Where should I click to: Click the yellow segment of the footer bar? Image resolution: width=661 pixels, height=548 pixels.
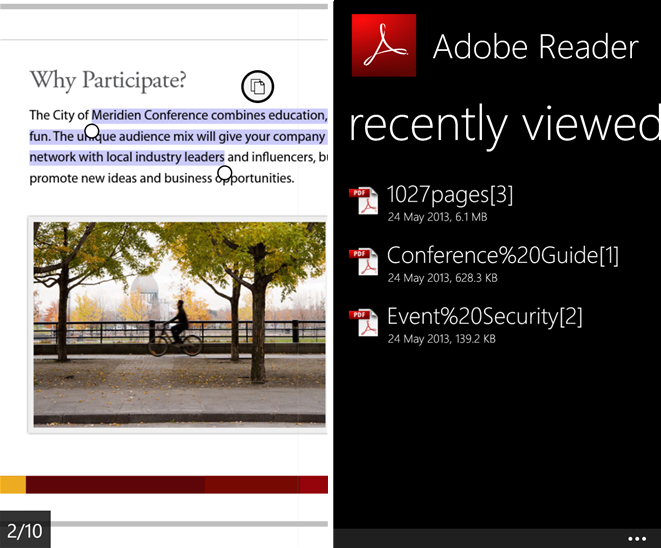coord(12,485)
